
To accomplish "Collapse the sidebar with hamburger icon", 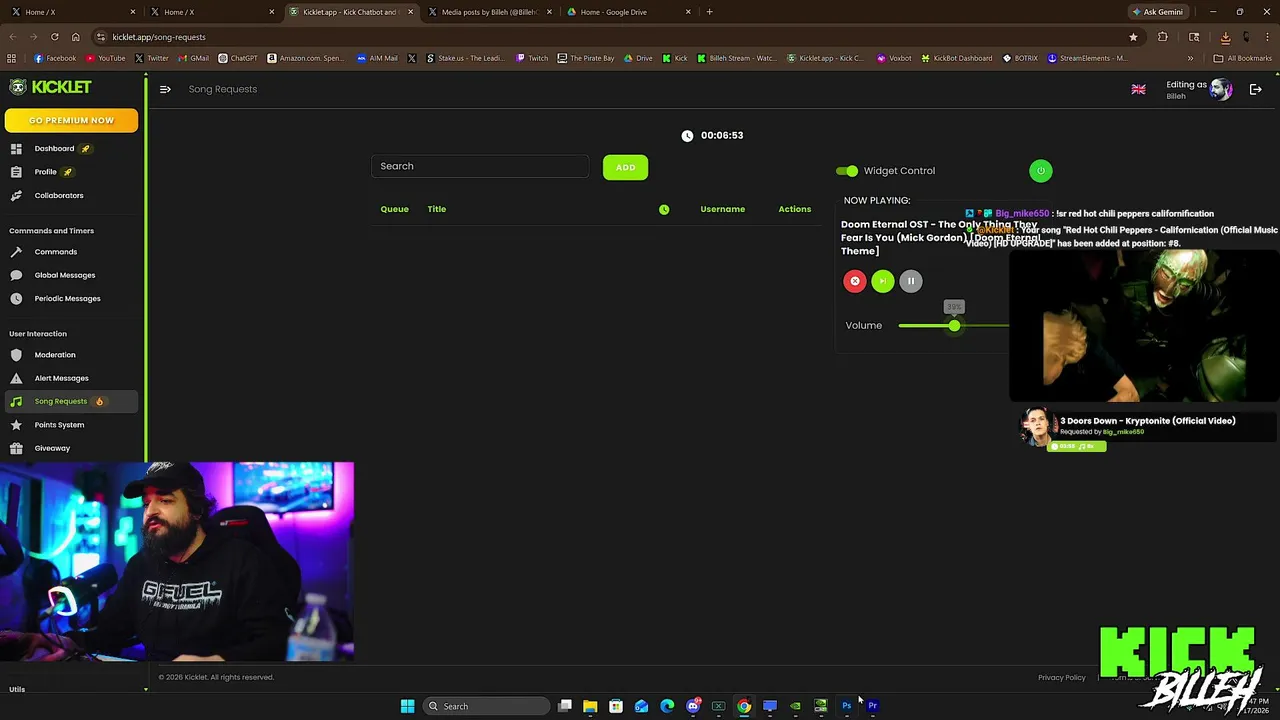I will [x=165, y=89].
